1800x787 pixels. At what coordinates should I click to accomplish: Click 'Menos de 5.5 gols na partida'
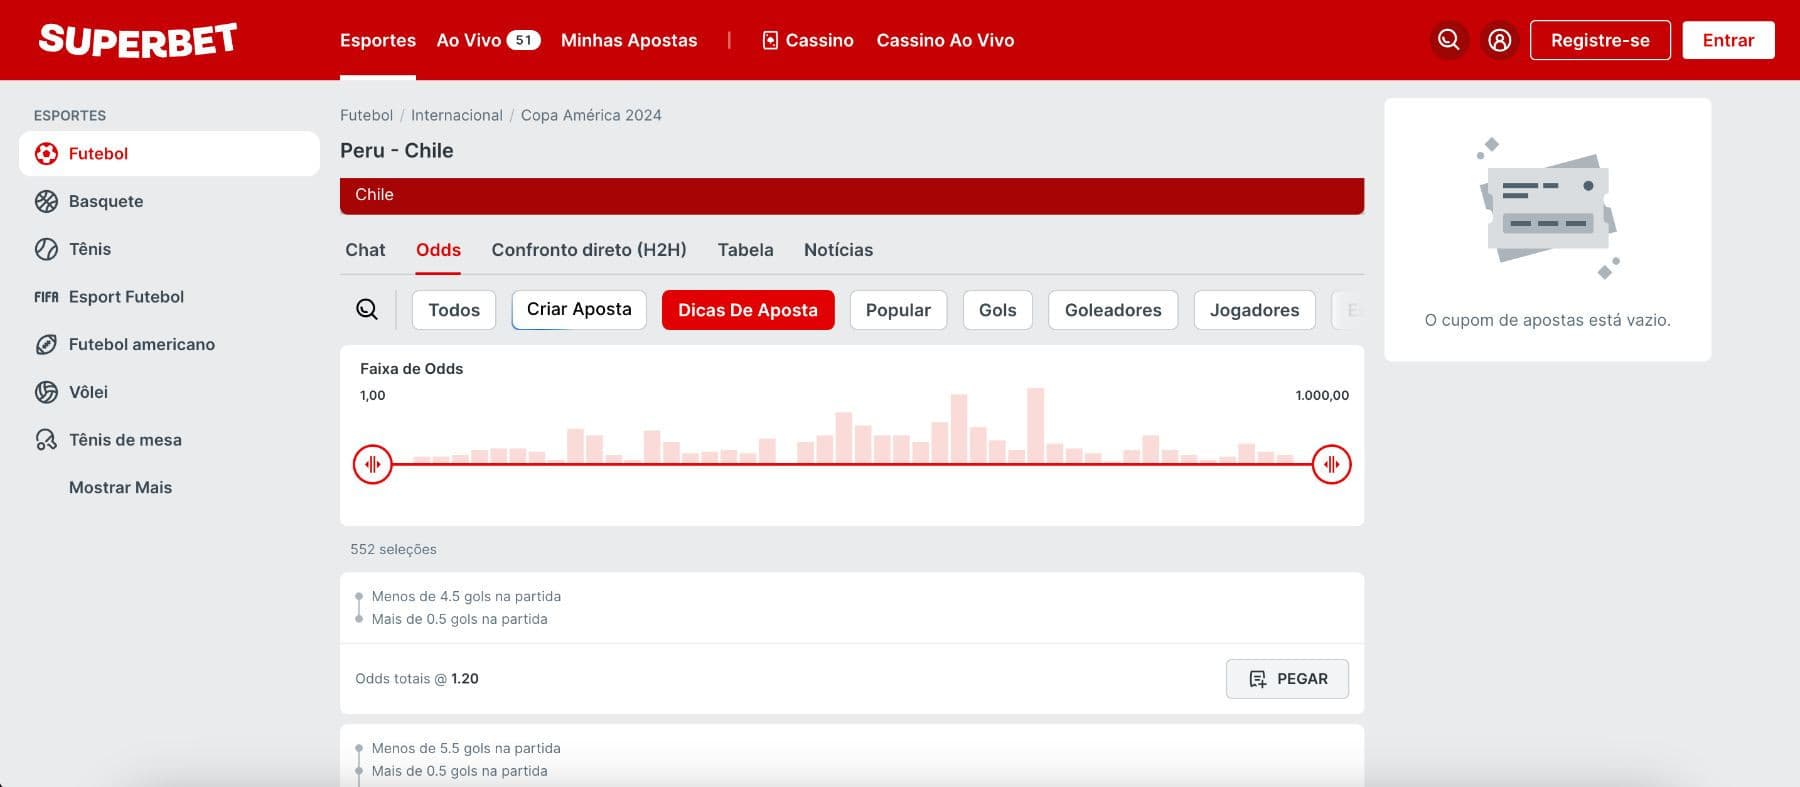pyautogui.click(x=466, y=748)
